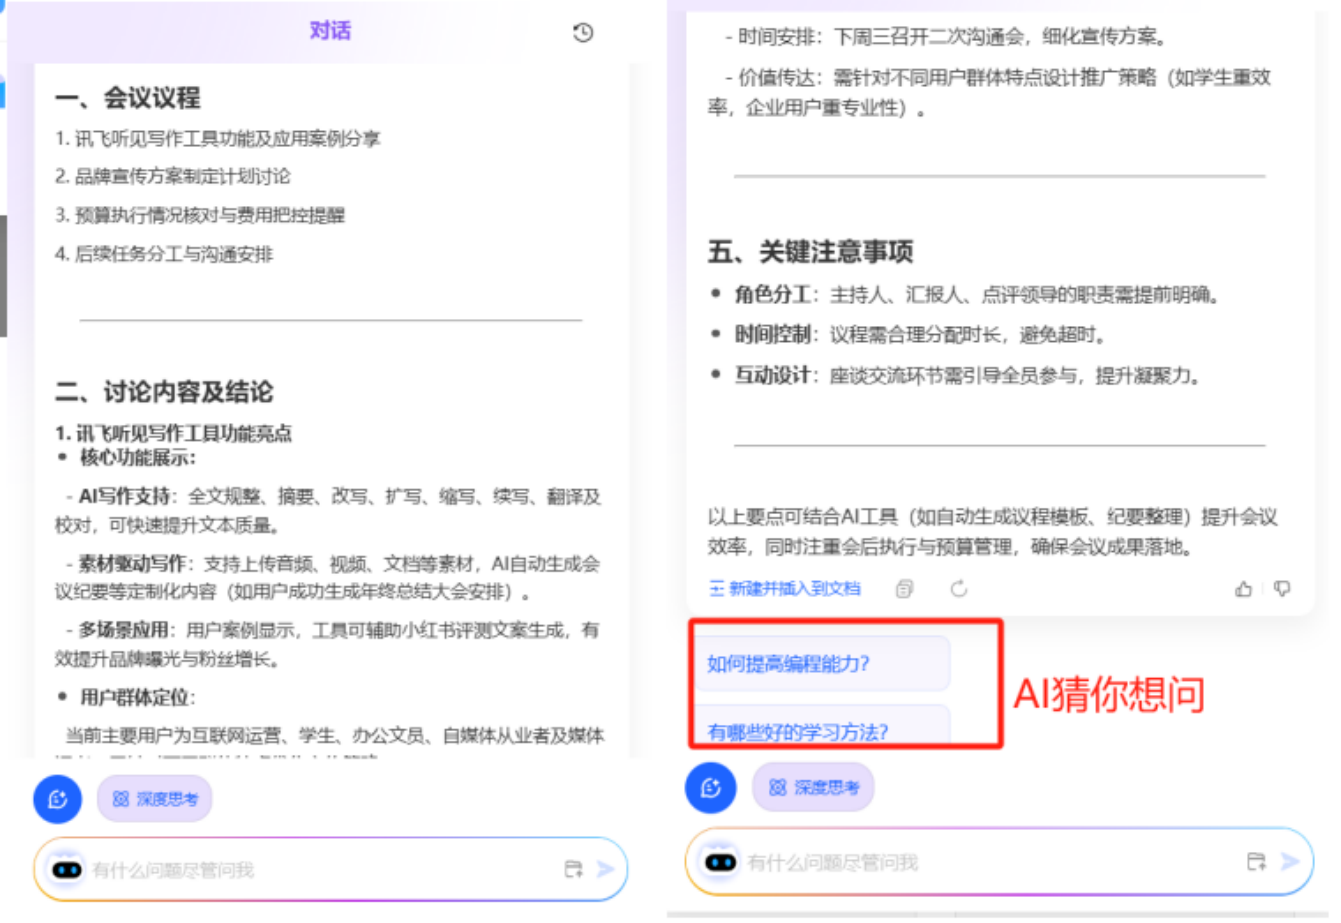The image size is (1341, 923).
Task: Click heading 五、关键注意事项
Action: (810, 251)
